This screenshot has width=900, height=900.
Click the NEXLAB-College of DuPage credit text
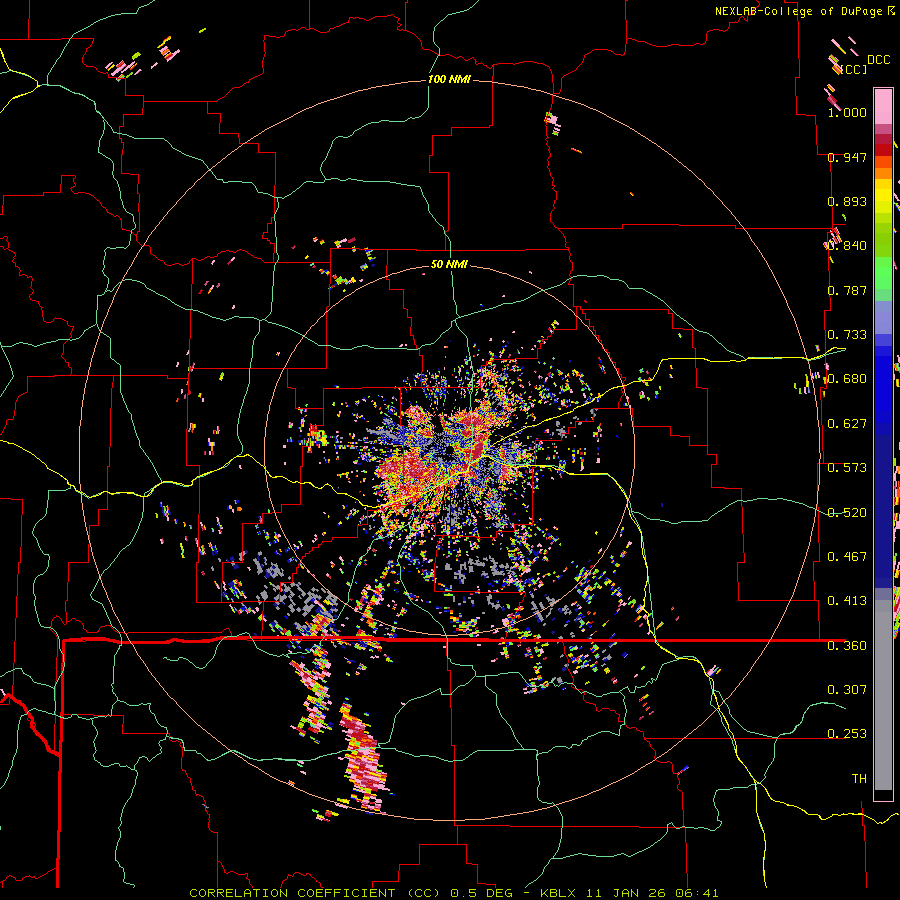coord(798,11)
